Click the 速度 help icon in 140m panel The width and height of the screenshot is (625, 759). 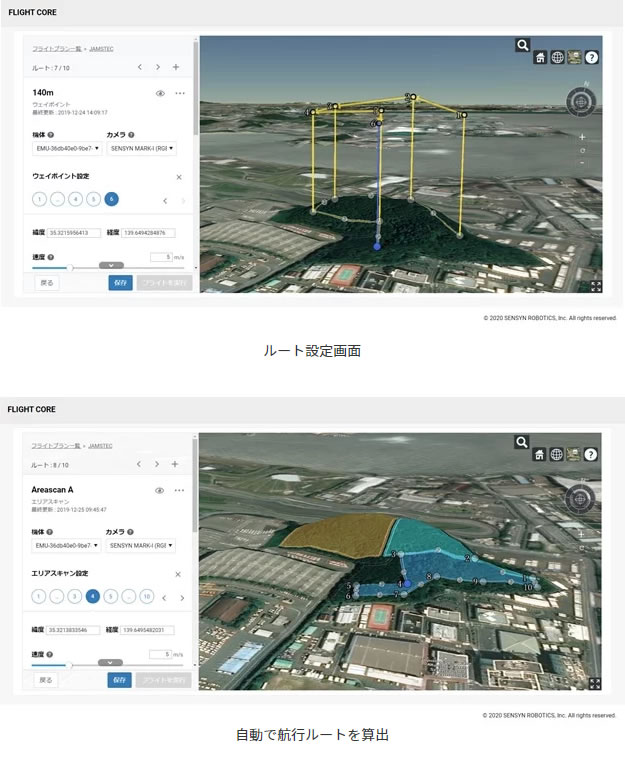tap(51, 257)
